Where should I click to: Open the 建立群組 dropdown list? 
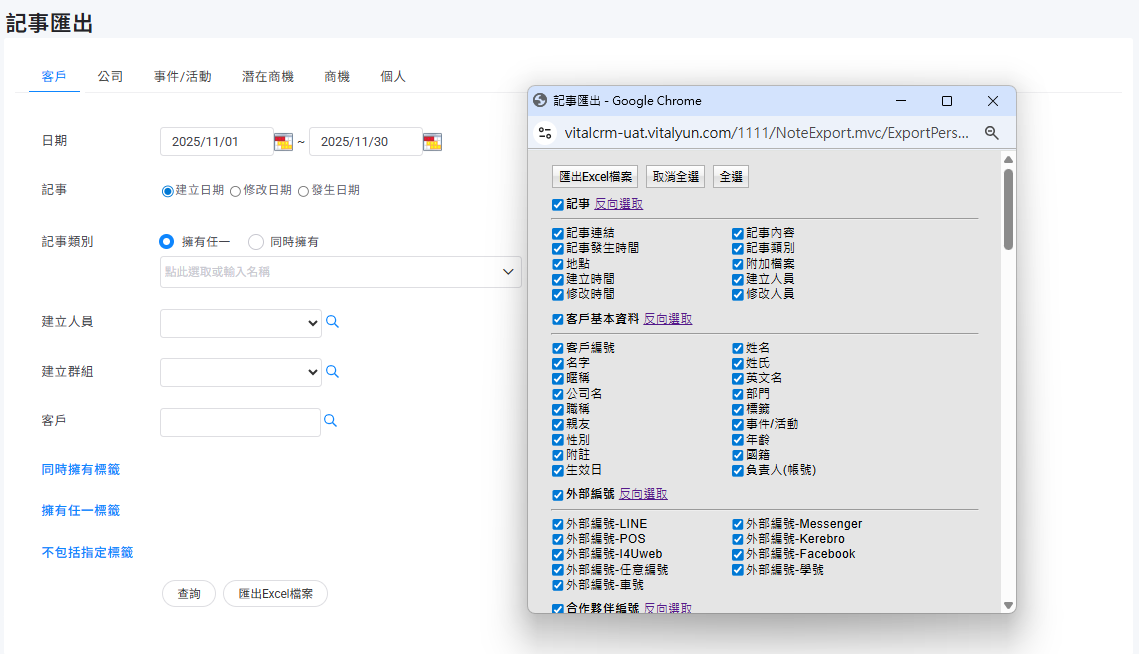(241, 372)
